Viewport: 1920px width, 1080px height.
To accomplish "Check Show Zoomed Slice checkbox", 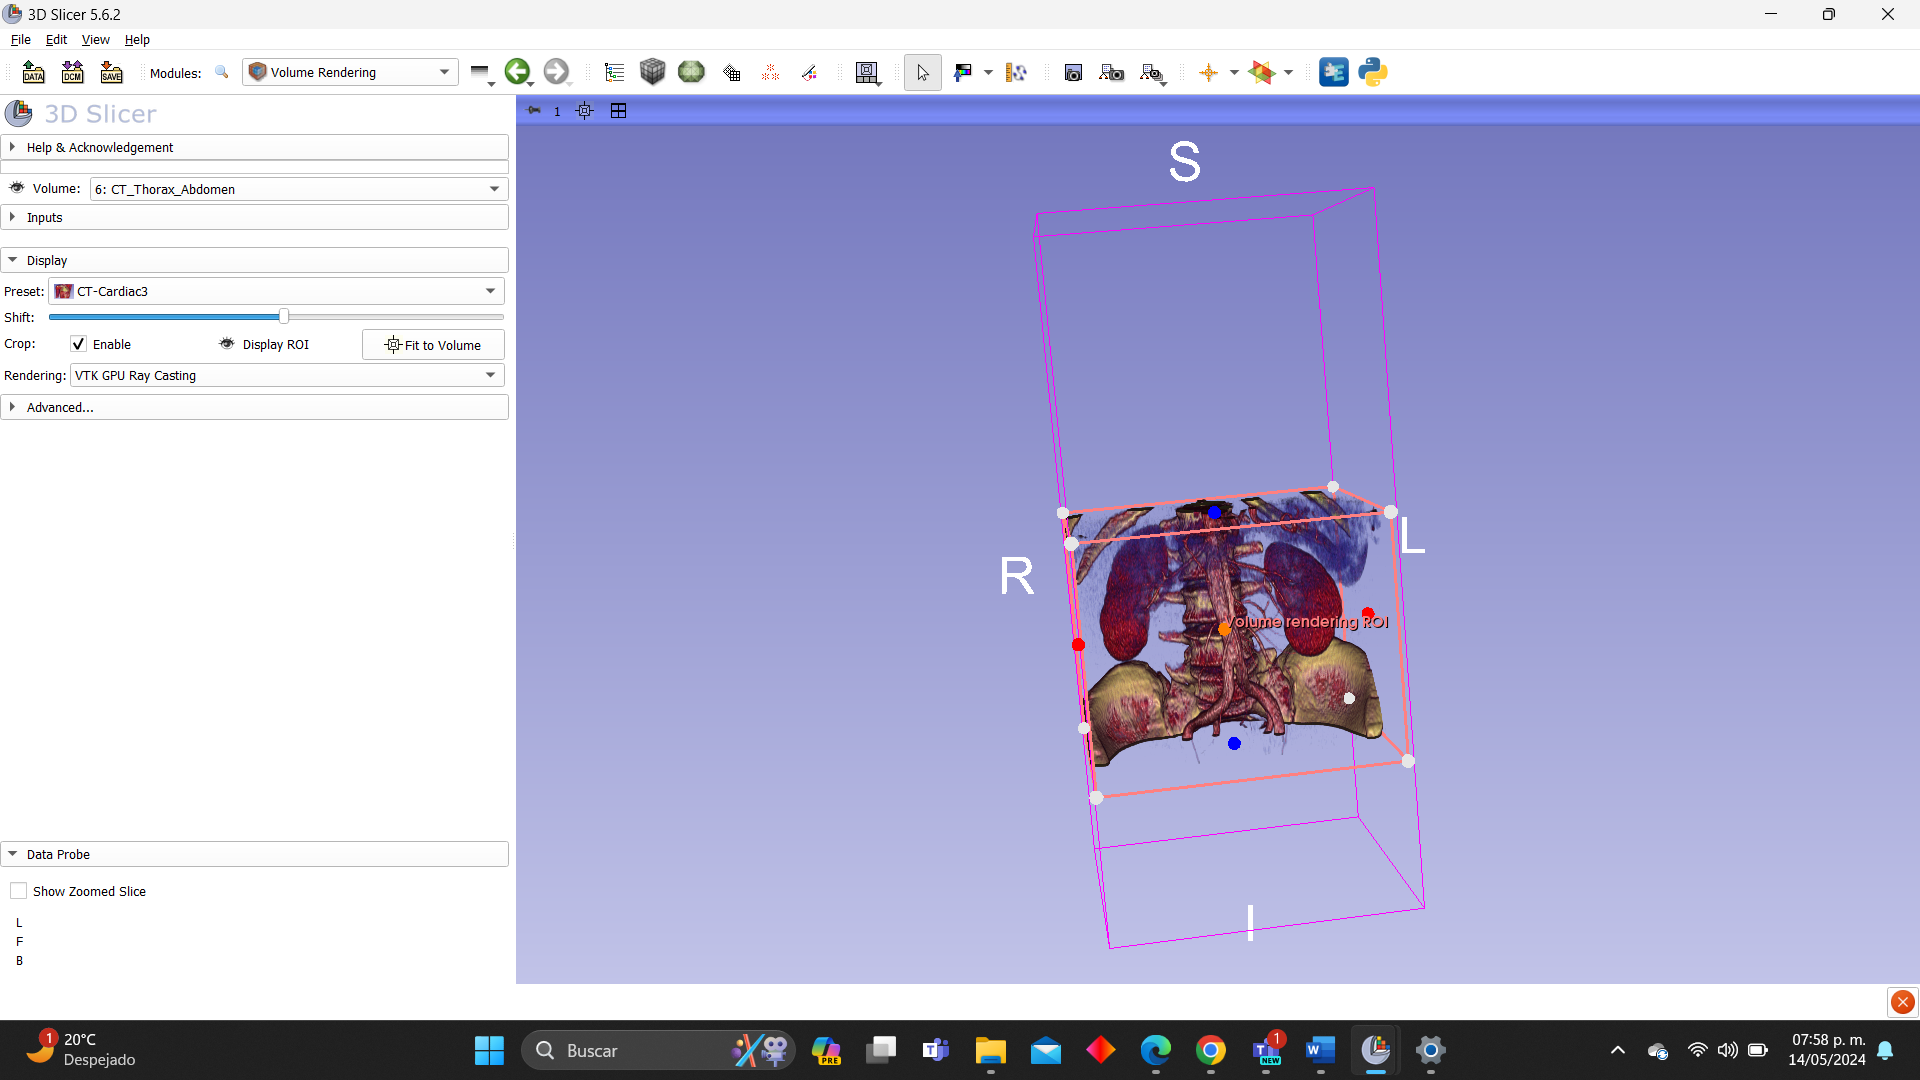I will point(19,891).
